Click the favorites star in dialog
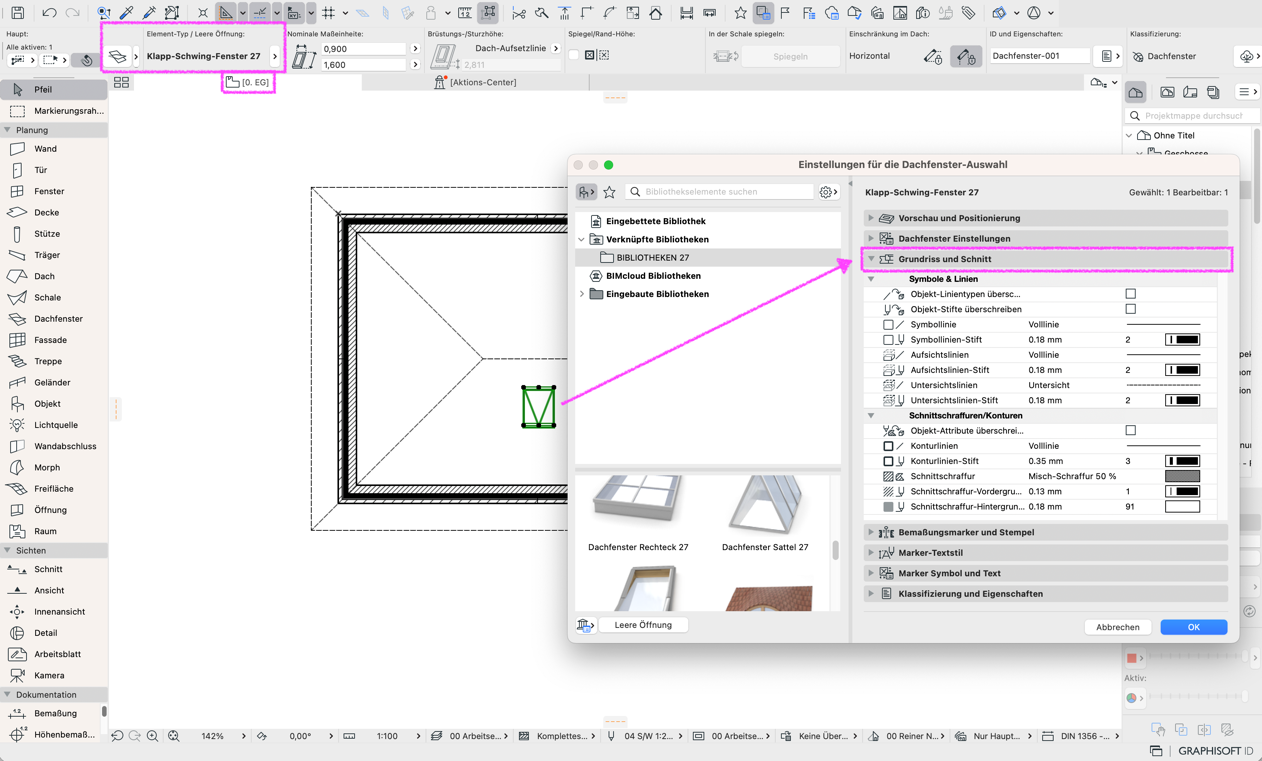The height and width of the screenshot is (761, 1262). 609,192
